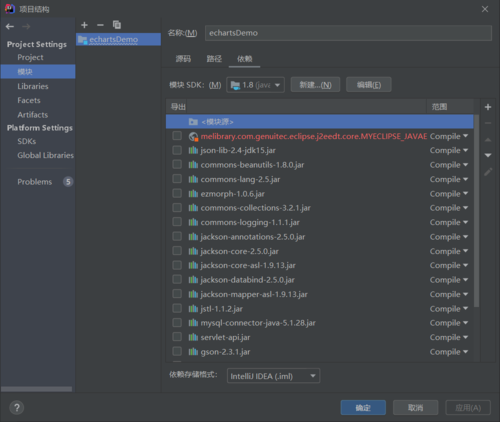Toggle export for jstl-1.1.2.jar

click(x=177, y=308)
